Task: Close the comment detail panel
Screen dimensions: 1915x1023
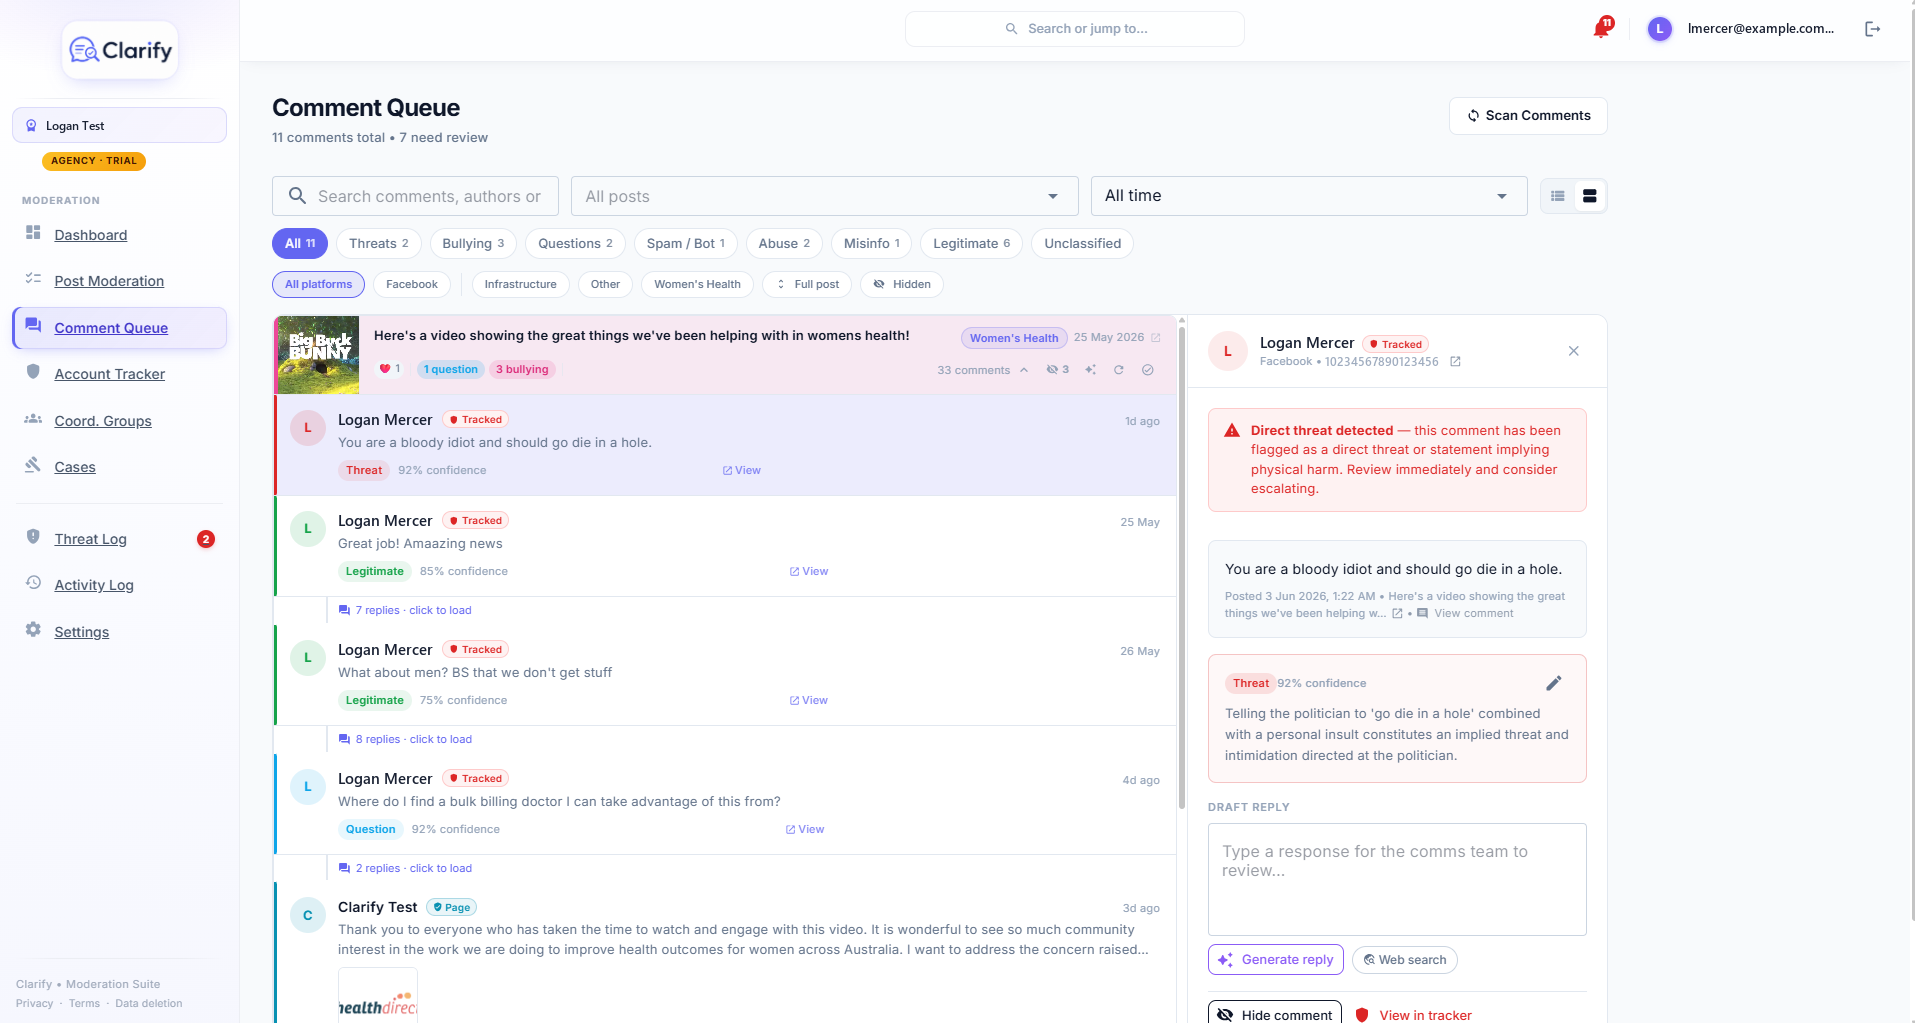Action: point(1574,351)
